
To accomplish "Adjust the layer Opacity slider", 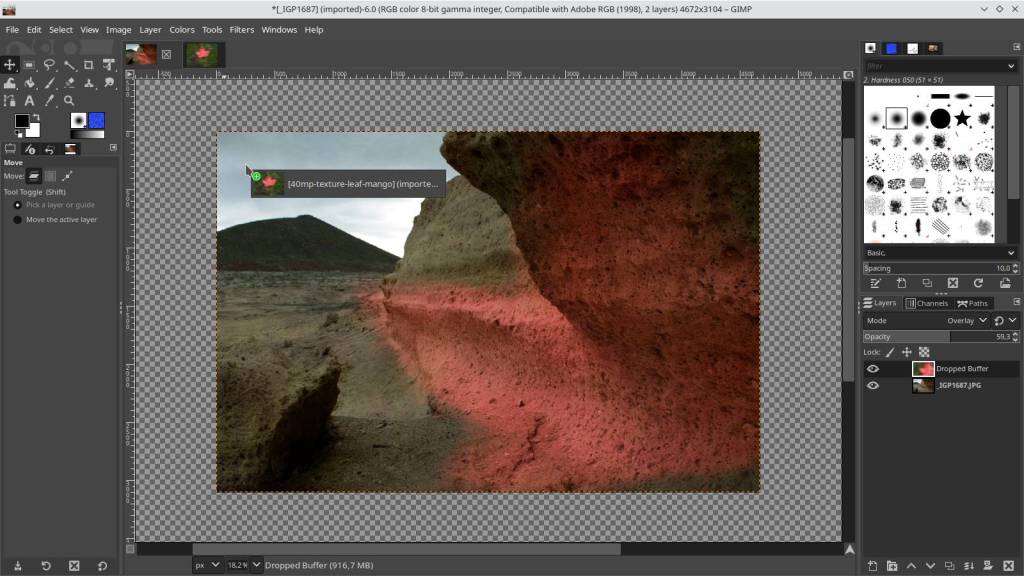I will [940, 337].
